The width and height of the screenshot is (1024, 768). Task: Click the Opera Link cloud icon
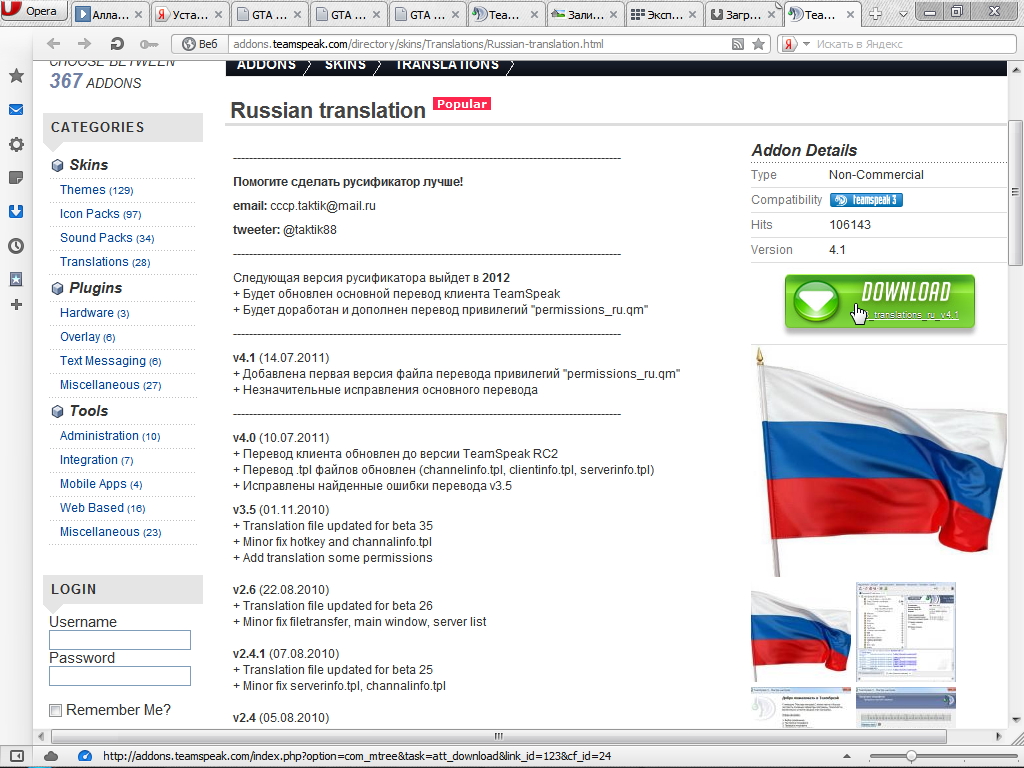[x=51, y=756]
